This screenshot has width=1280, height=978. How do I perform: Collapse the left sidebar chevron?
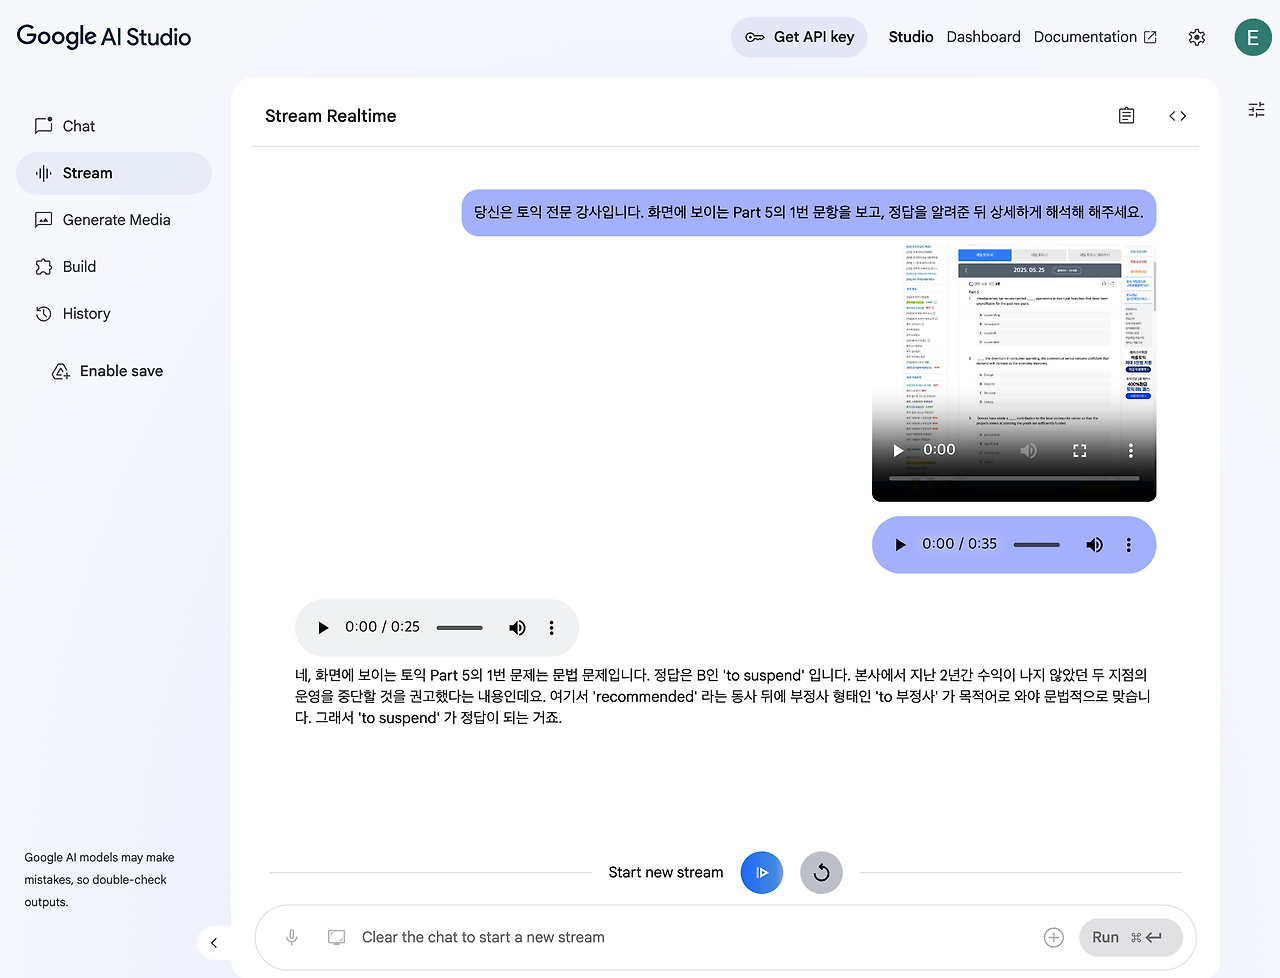[x=214, y=943]
